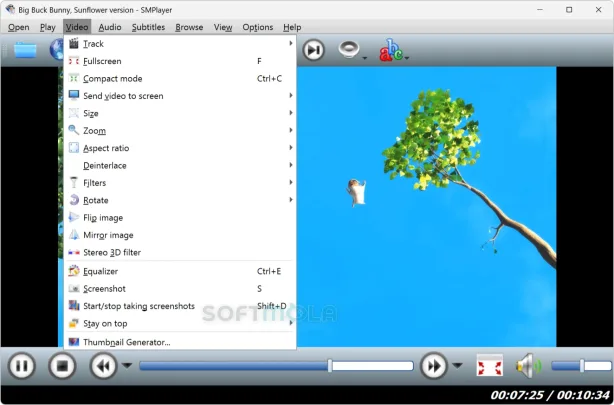Click the playback time display 00:07:25 / 00:10:34

click(x=550, y=395)
